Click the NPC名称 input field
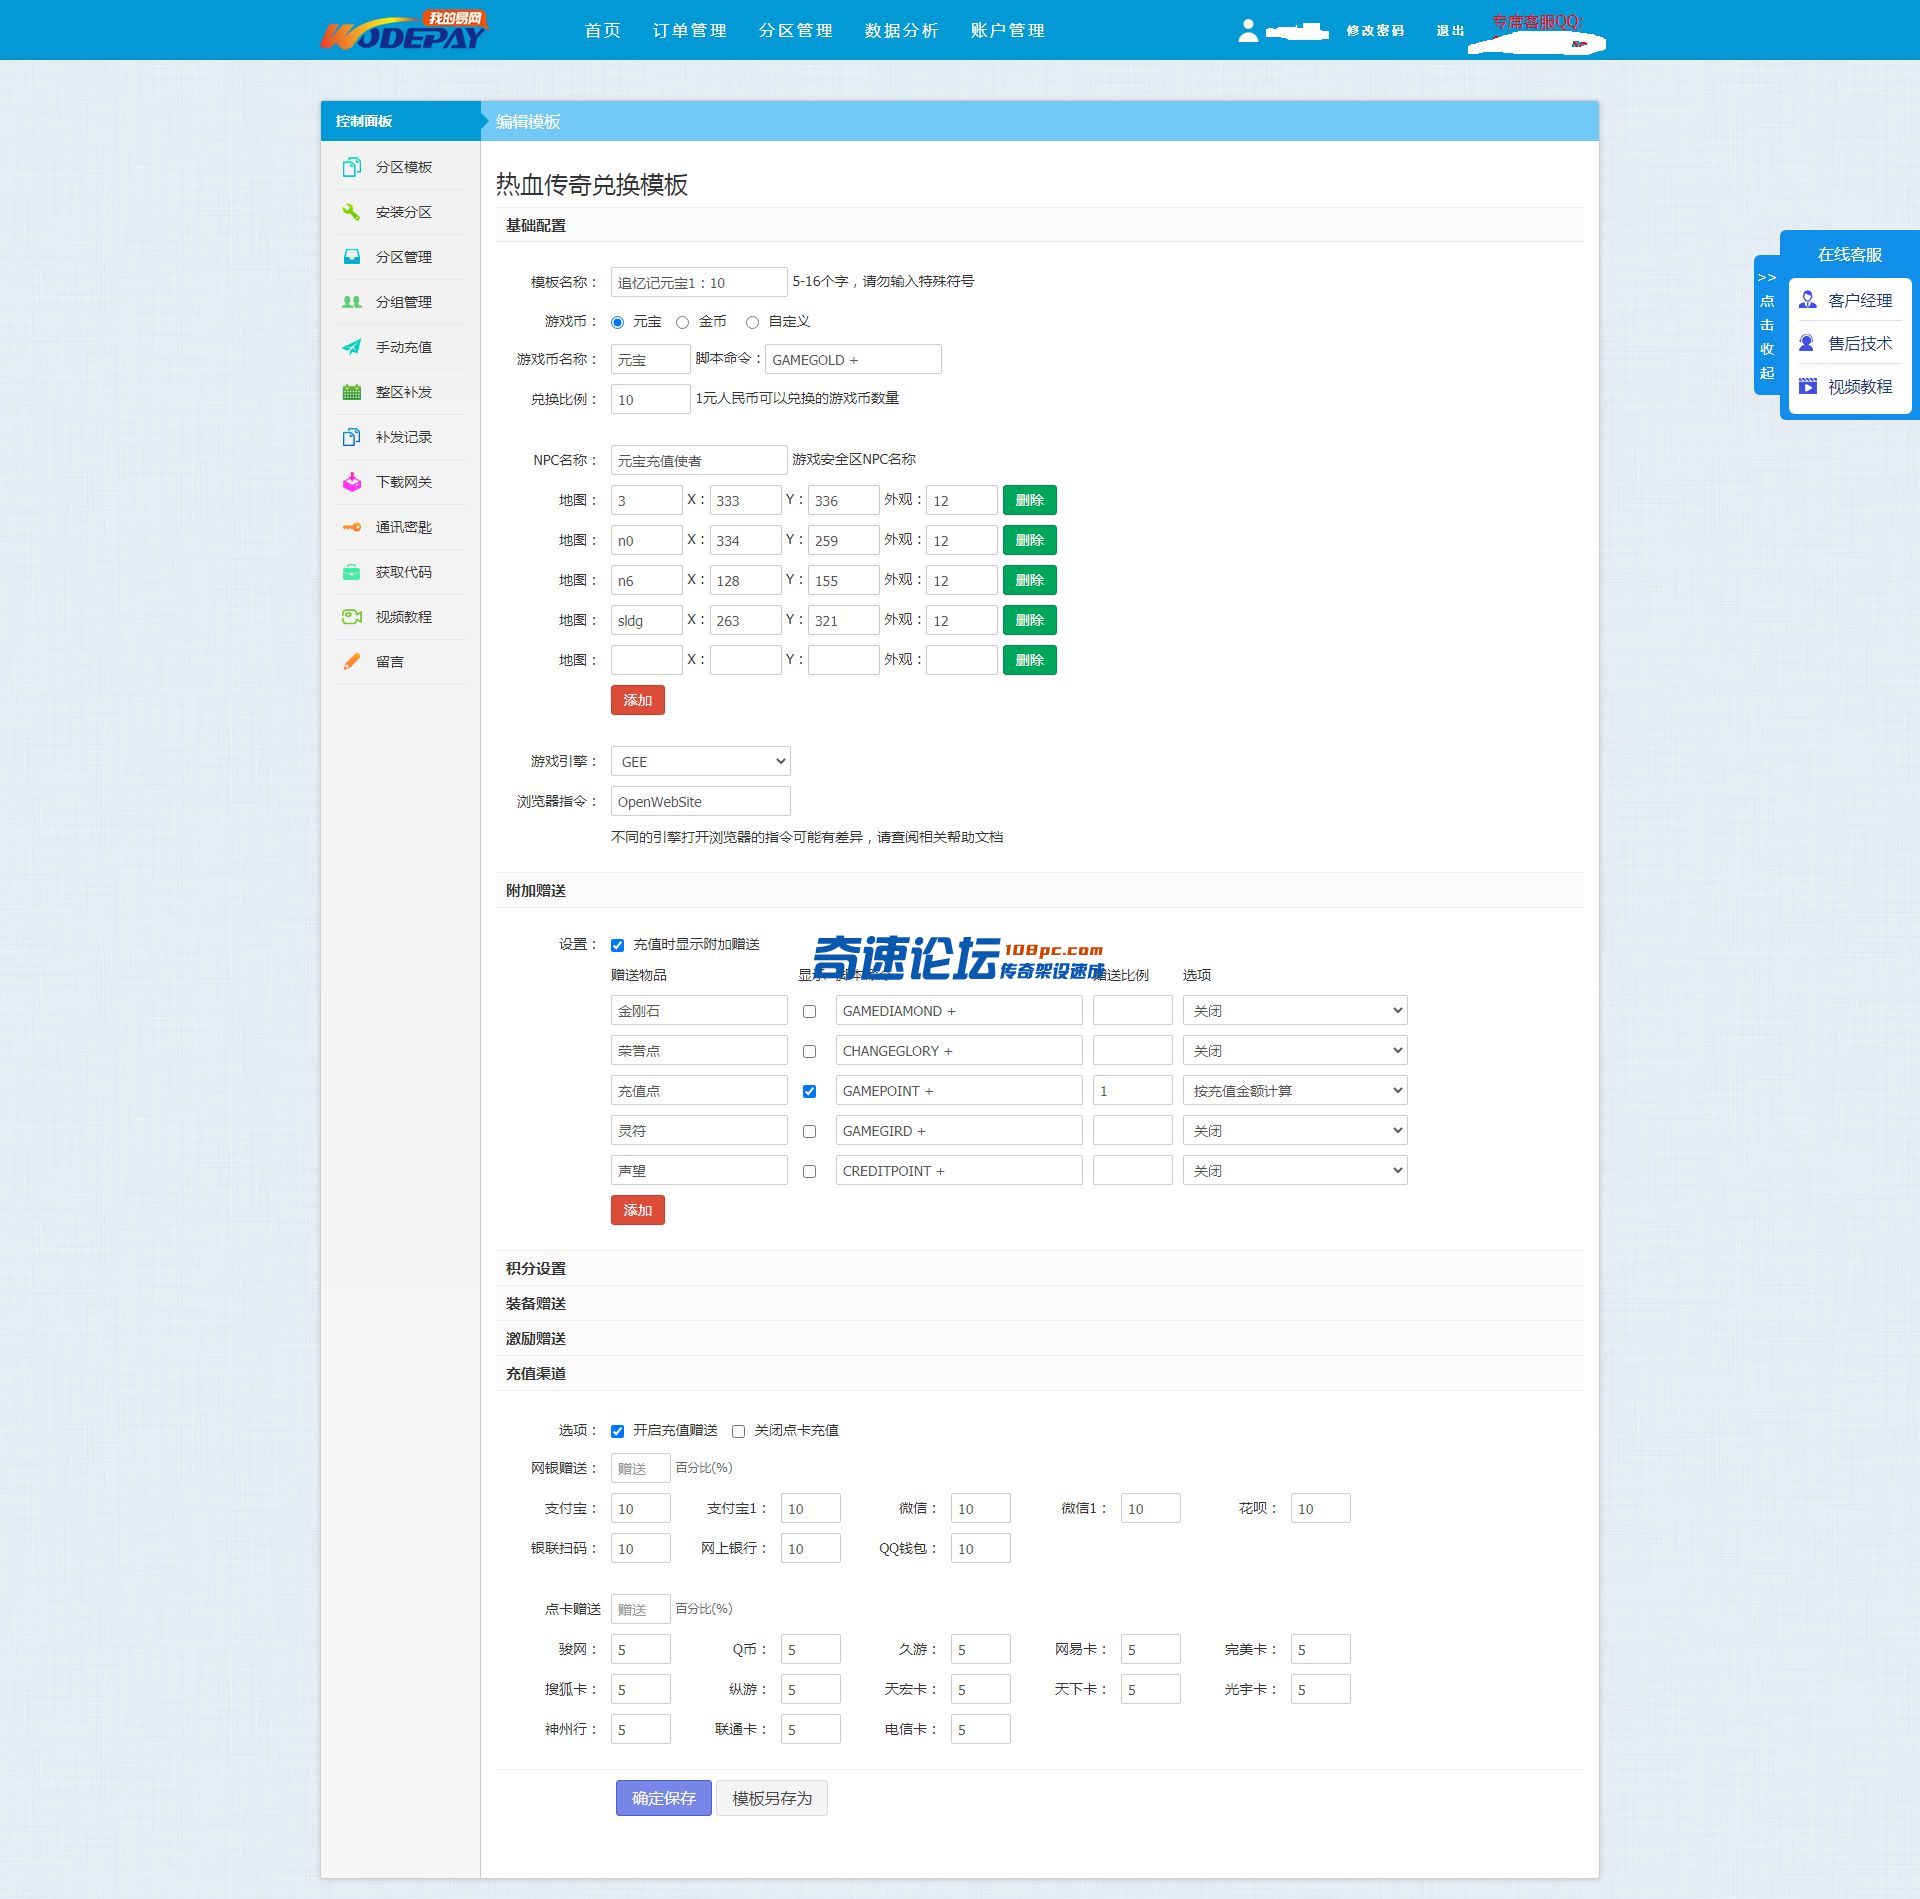This screenshot has height=1899, width=1920. click(x=699, y=460)
